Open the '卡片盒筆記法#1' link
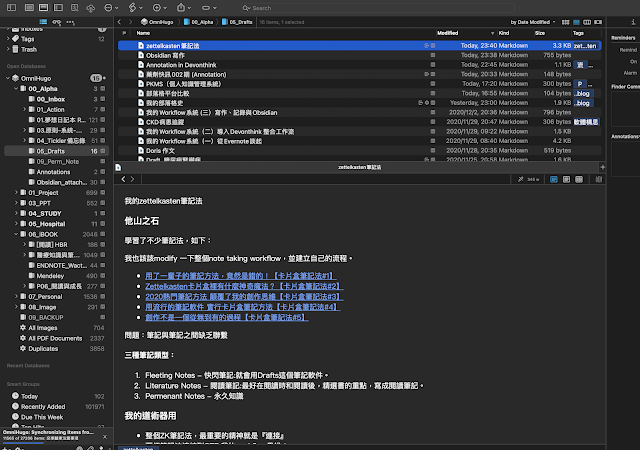The width and height of the screenshot is (640, 450). coord(241,276)
